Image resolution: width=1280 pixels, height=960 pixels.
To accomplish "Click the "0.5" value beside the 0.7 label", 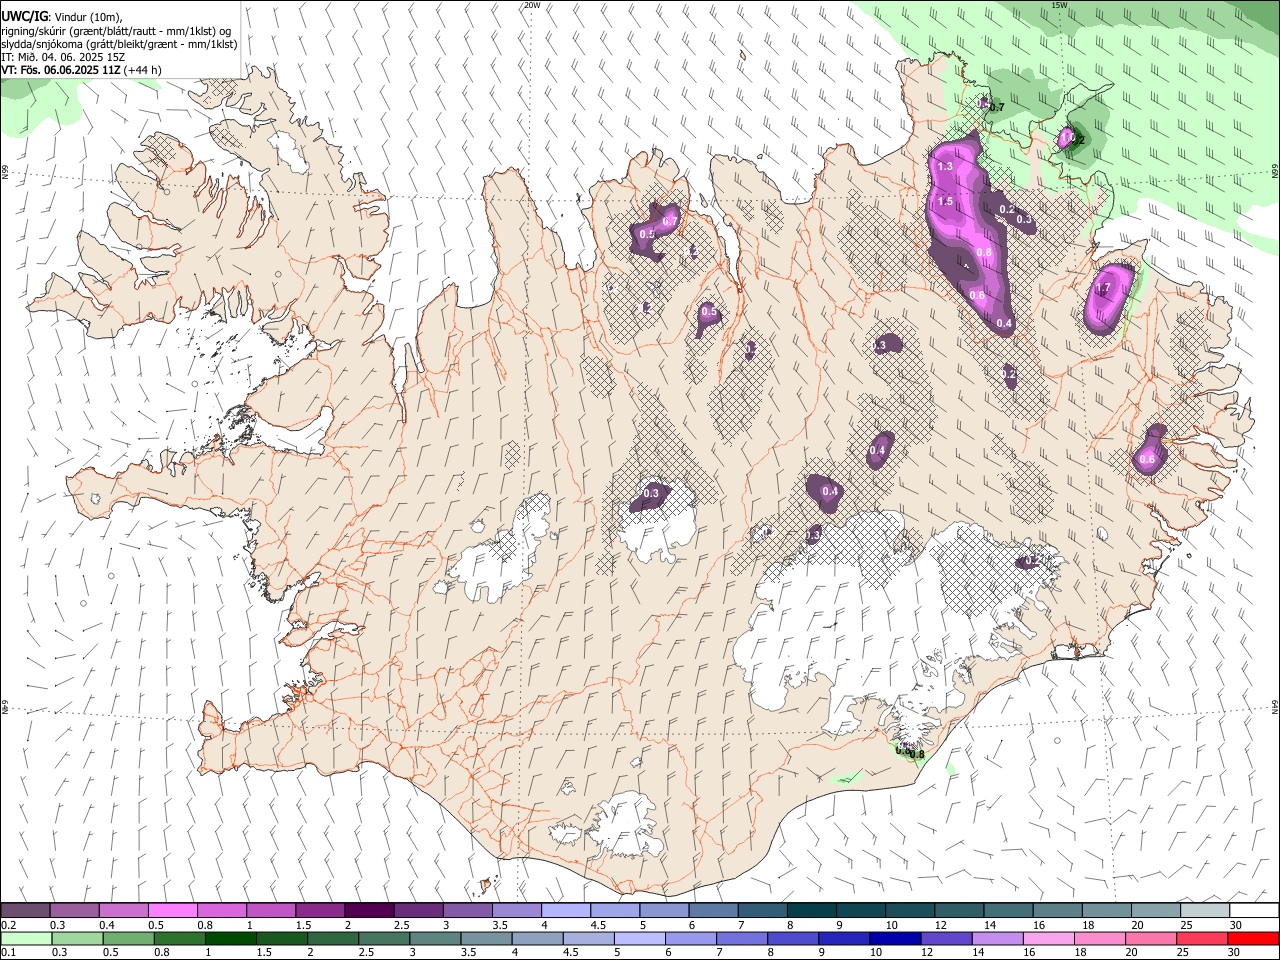I will (647, 234).
